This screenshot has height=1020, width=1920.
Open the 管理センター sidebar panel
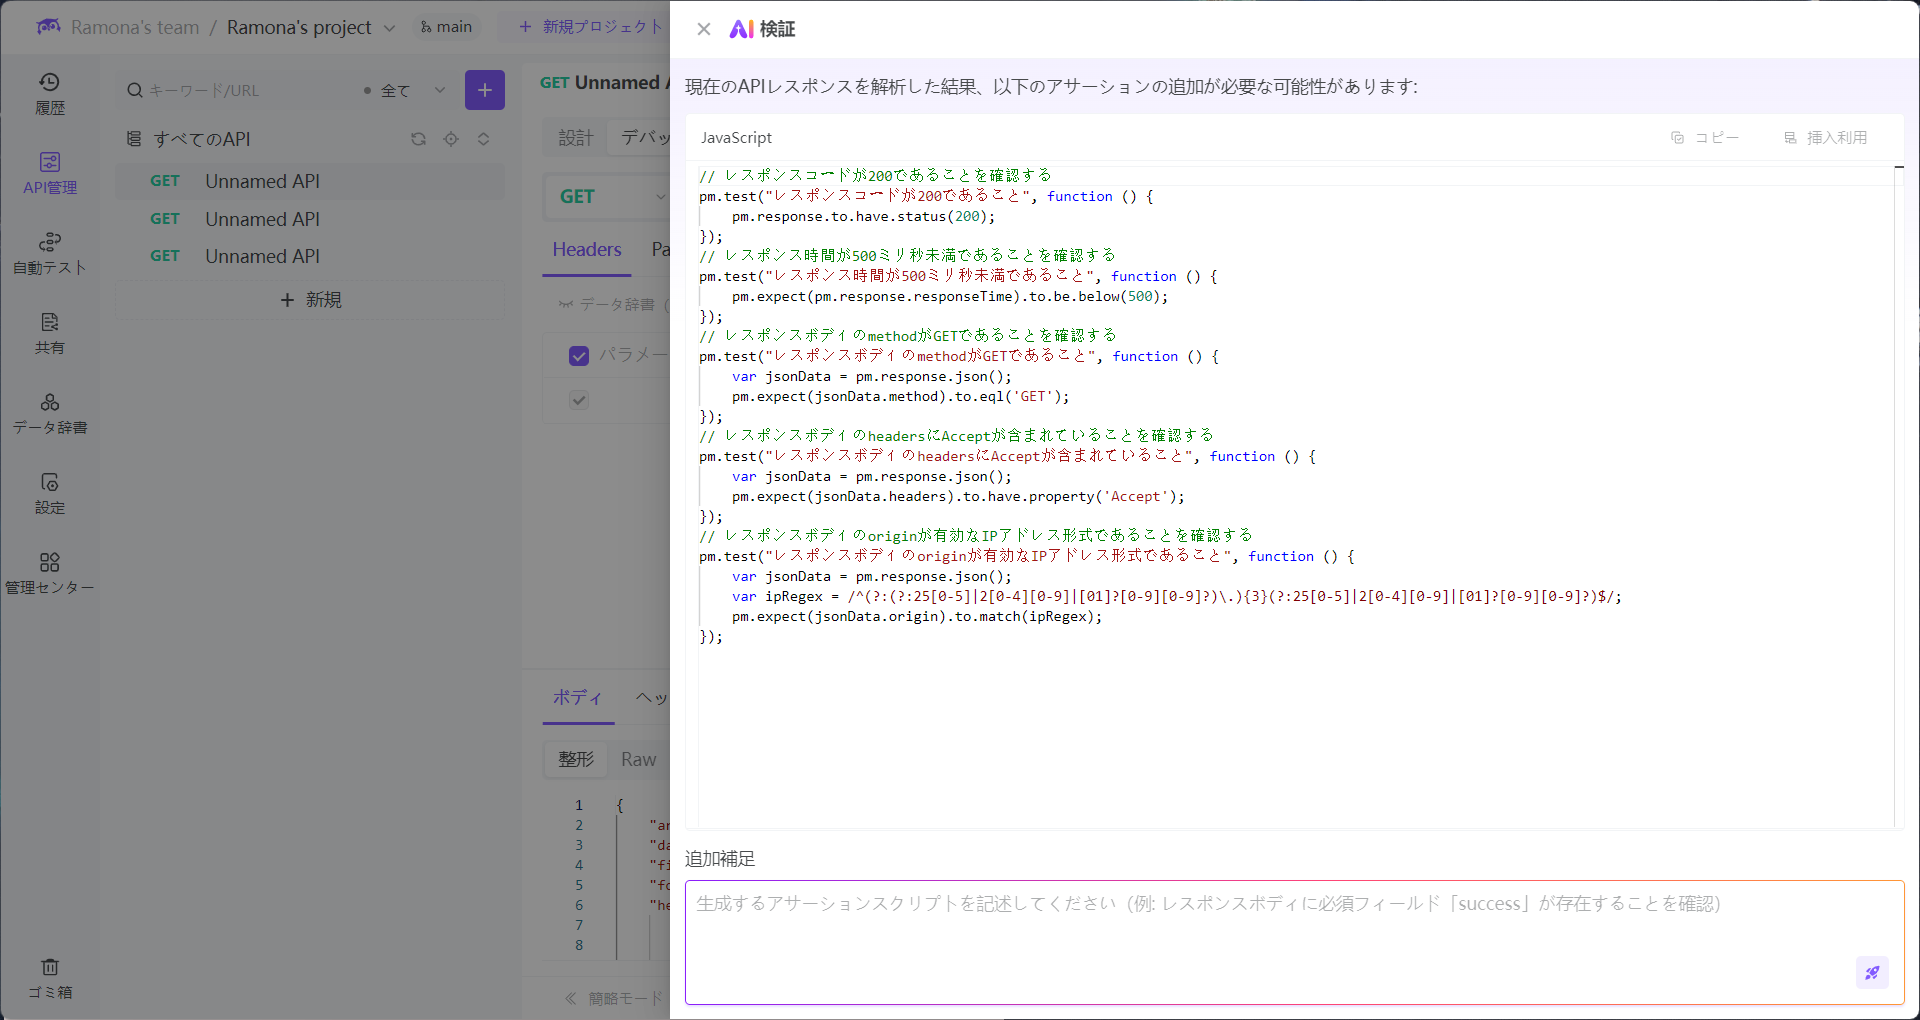(50, 572)
